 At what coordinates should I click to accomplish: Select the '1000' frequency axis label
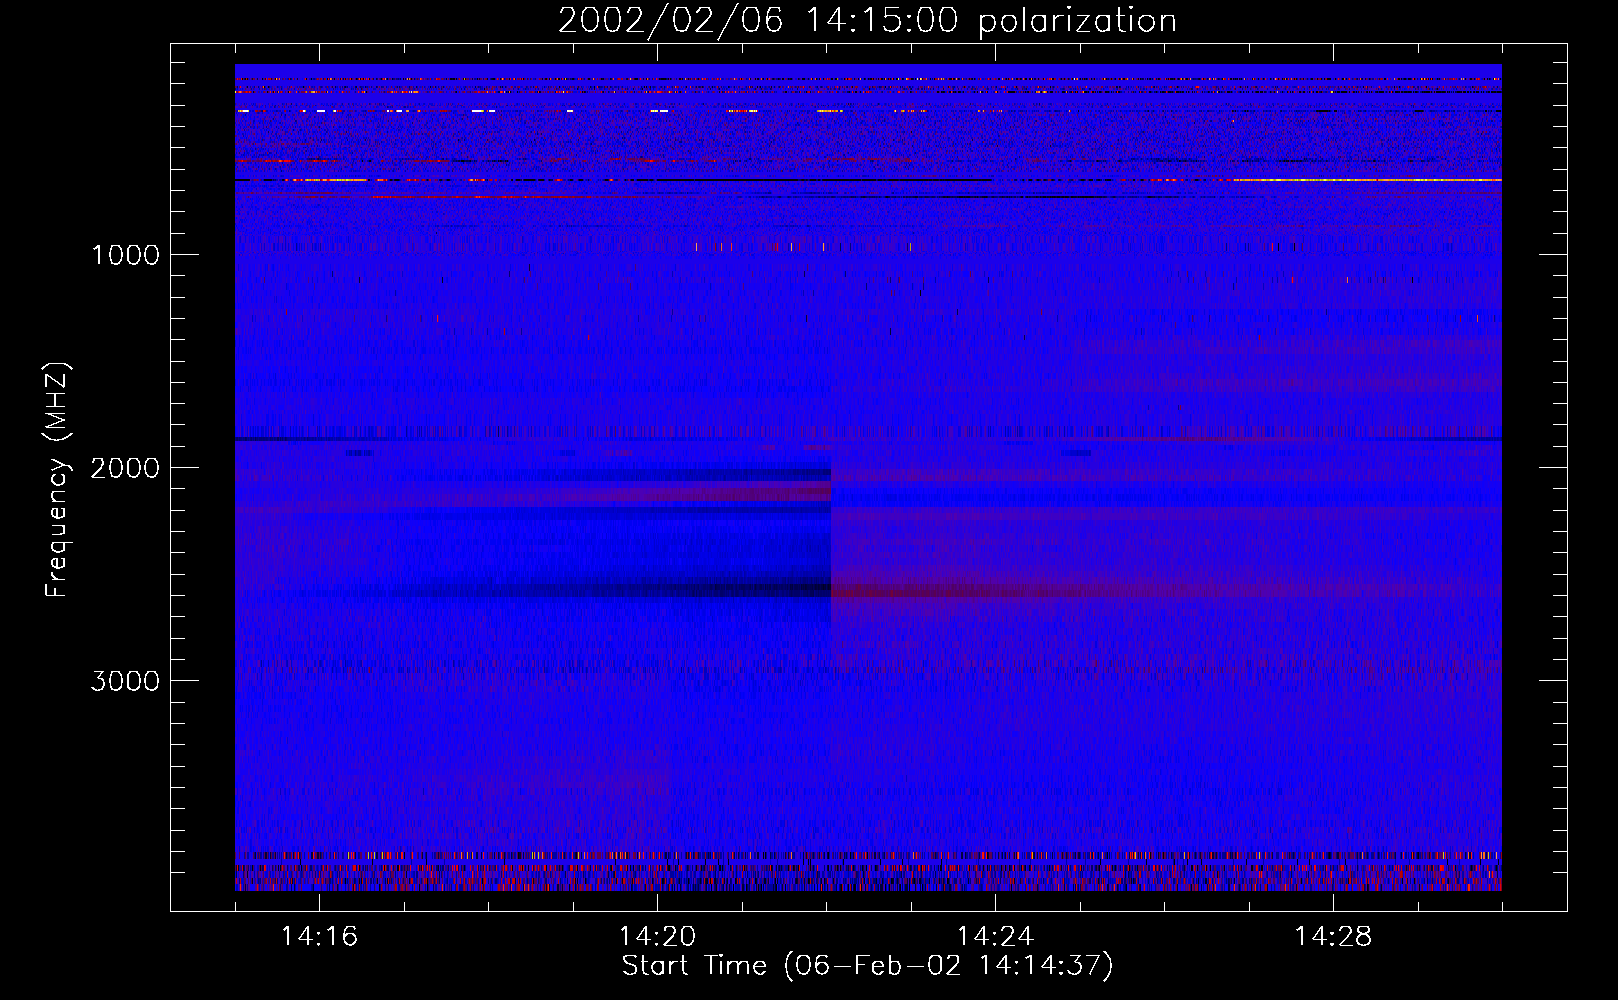(125, 255)
